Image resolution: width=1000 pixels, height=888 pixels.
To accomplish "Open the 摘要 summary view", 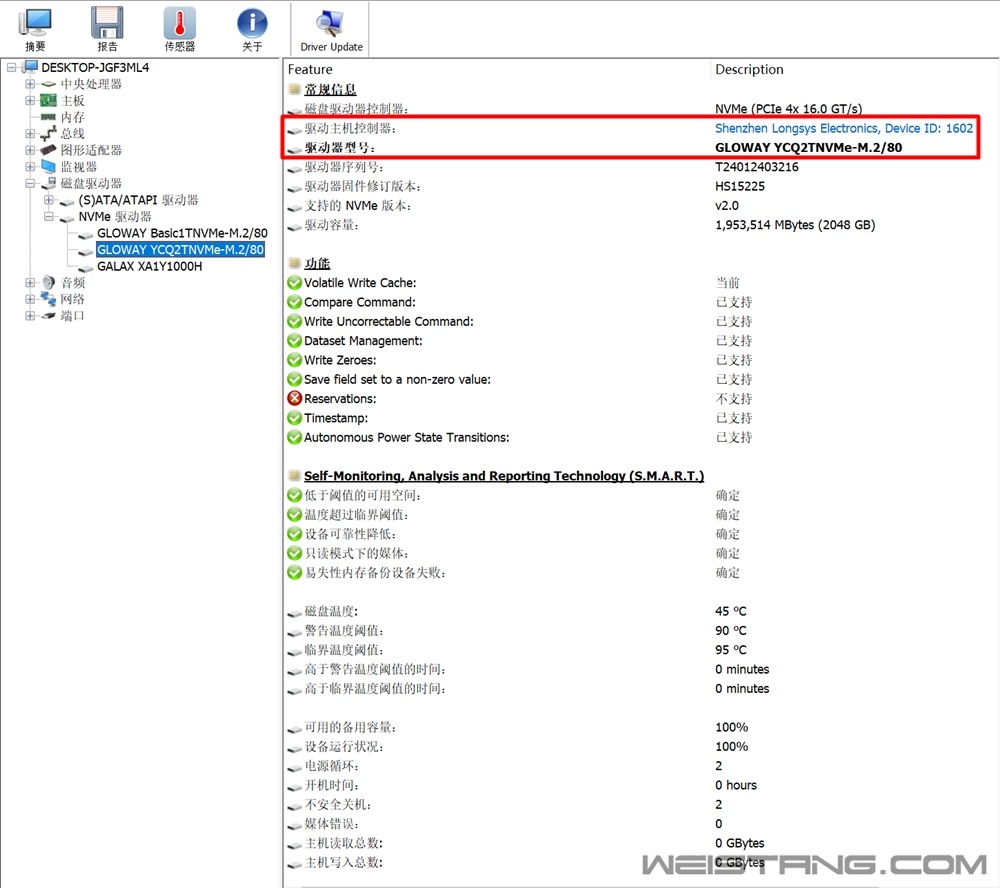I will click(x=35, y=29).
